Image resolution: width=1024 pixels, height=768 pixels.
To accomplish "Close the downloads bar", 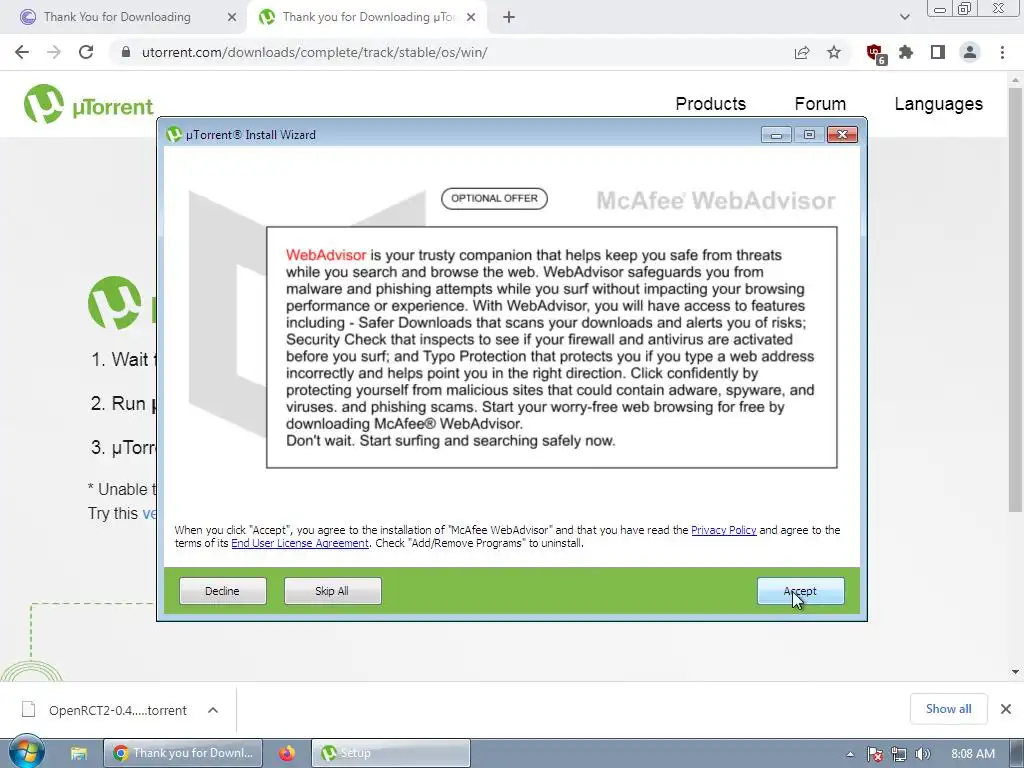I will [1006, 709].
